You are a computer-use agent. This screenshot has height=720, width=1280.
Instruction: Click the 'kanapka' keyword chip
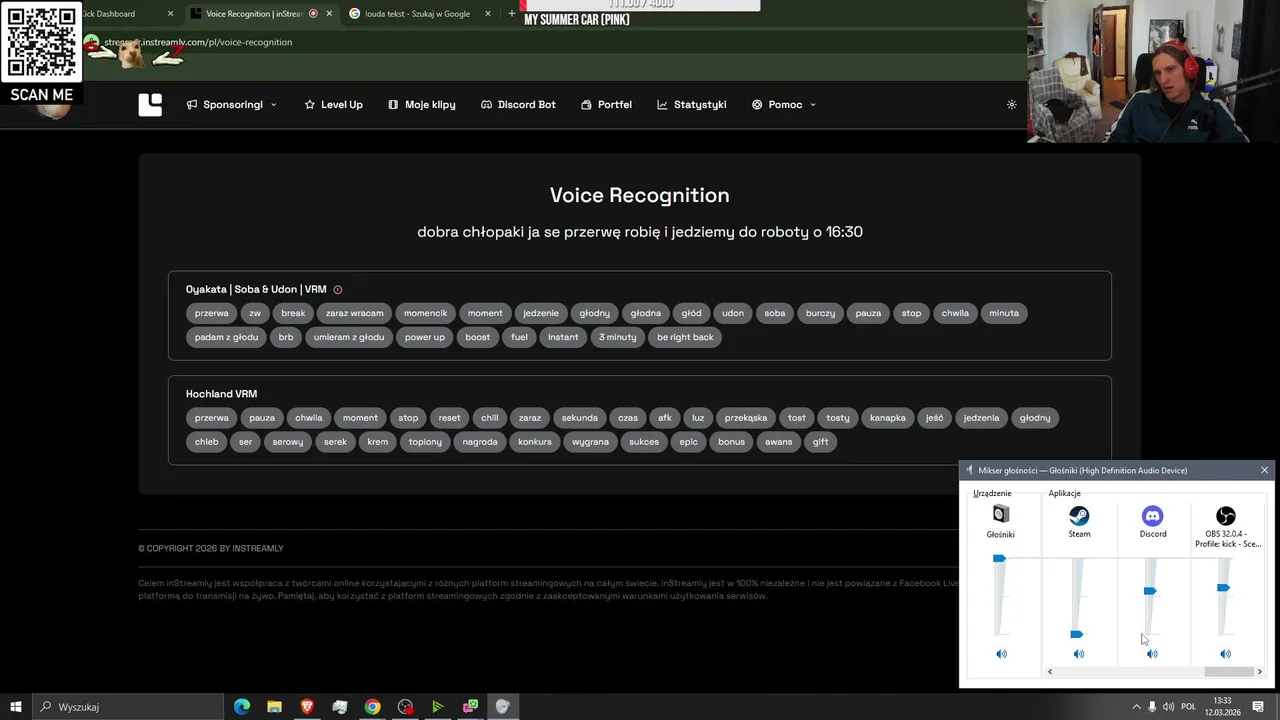pos(888,418)
